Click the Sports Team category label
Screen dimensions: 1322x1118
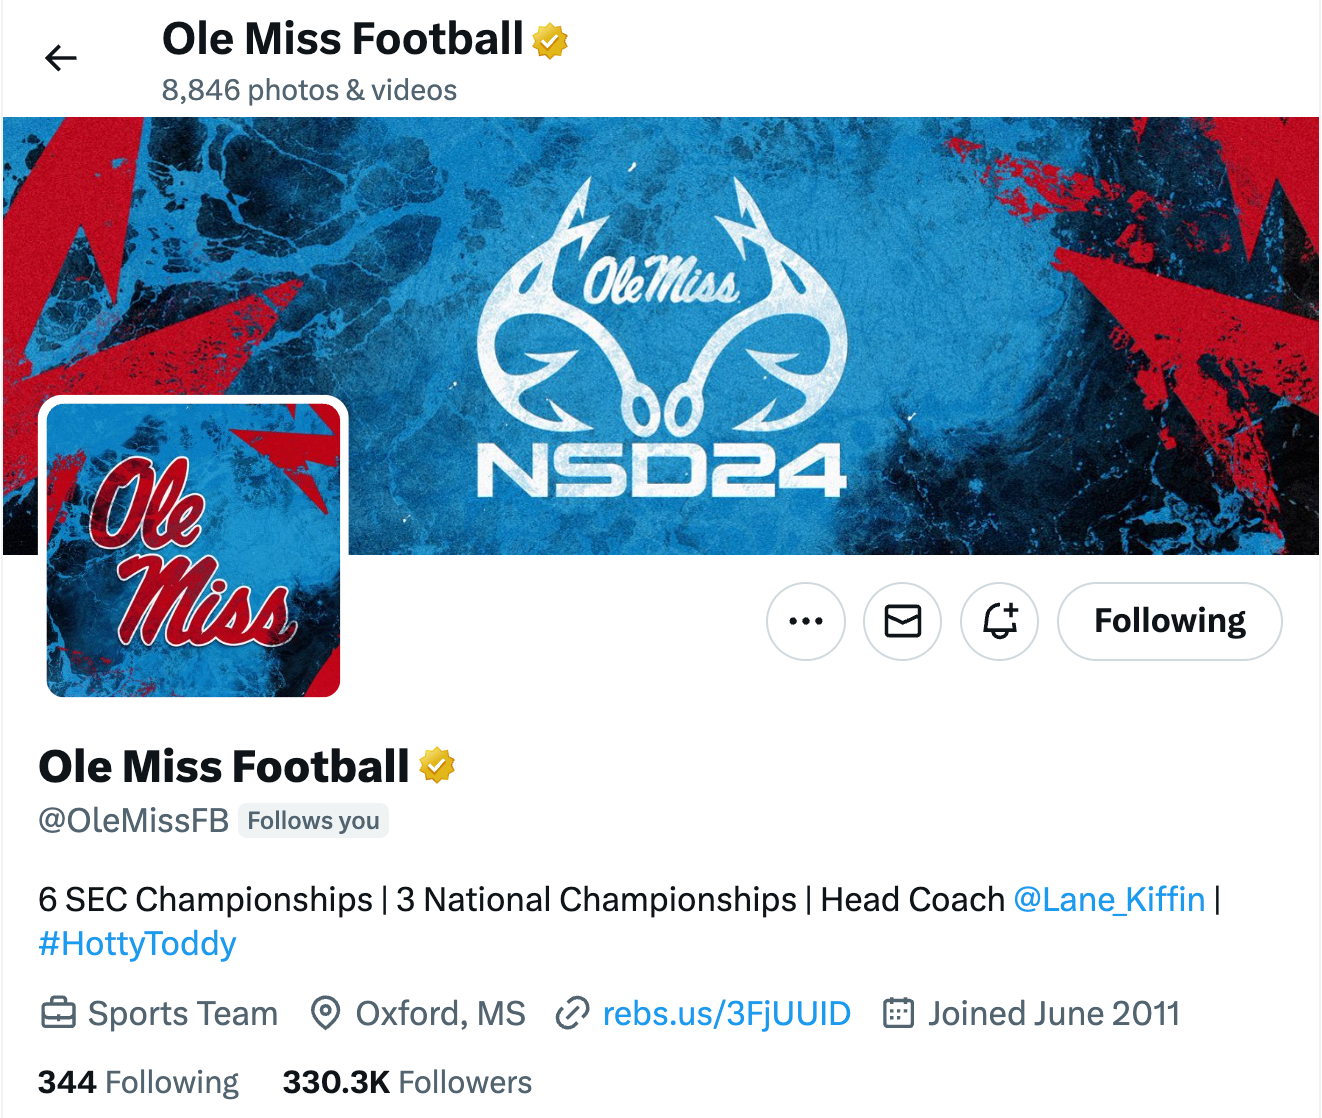pos(183,1014)
